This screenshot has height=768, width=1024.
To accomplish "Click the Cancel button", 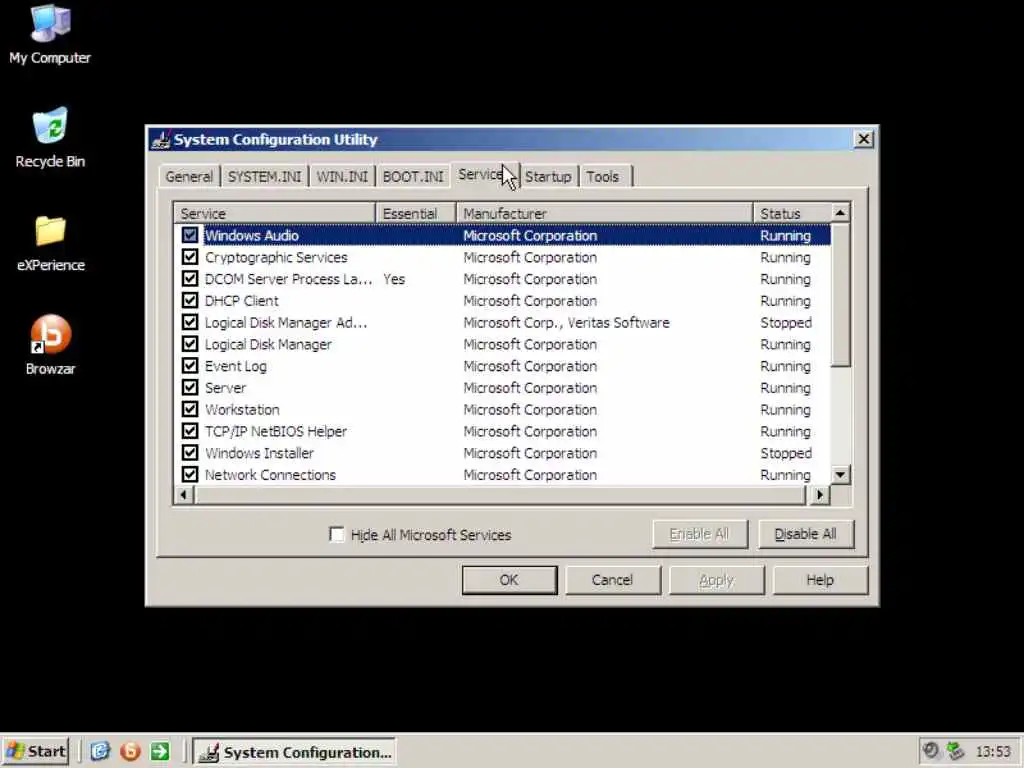I will click(x=613, y=580).
